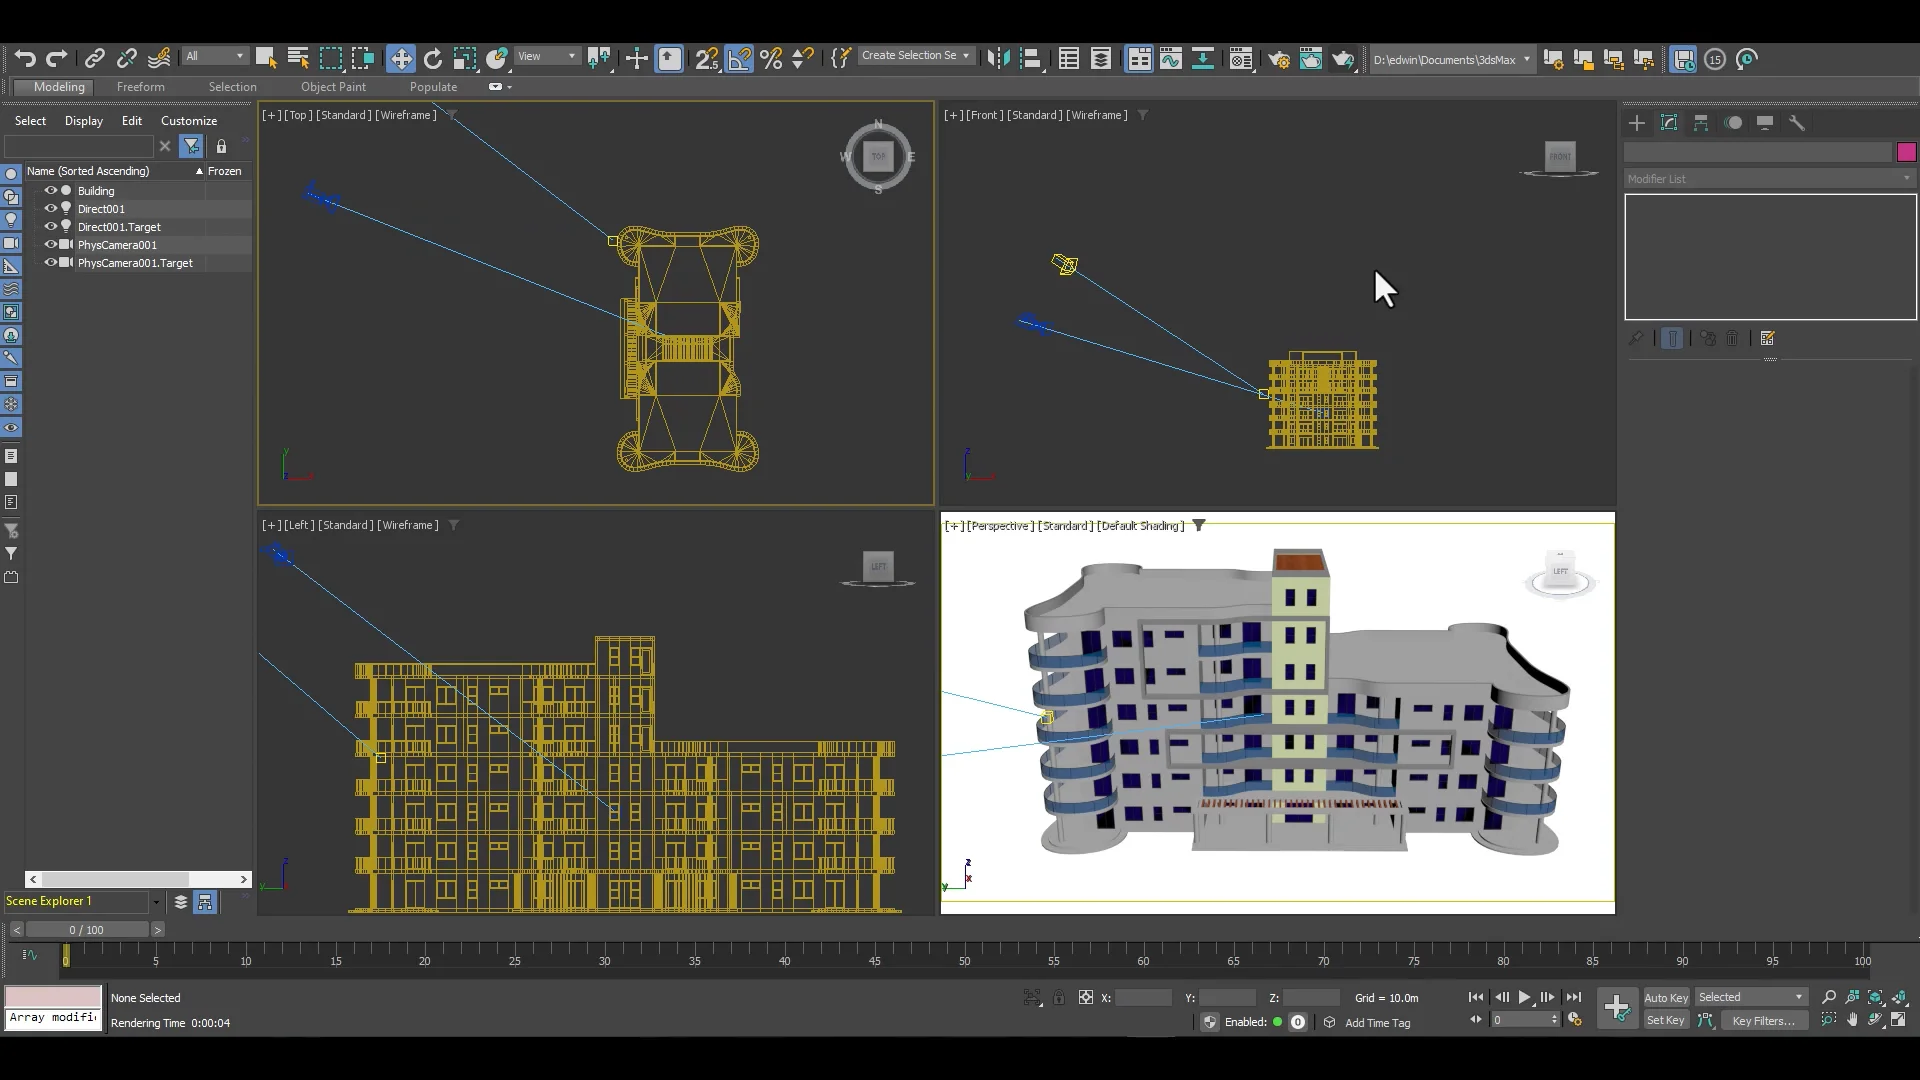The height and width of the screenshot is (1080, 1920).
Task: Remove the modifier using the trash icon
Action: 1733,338
